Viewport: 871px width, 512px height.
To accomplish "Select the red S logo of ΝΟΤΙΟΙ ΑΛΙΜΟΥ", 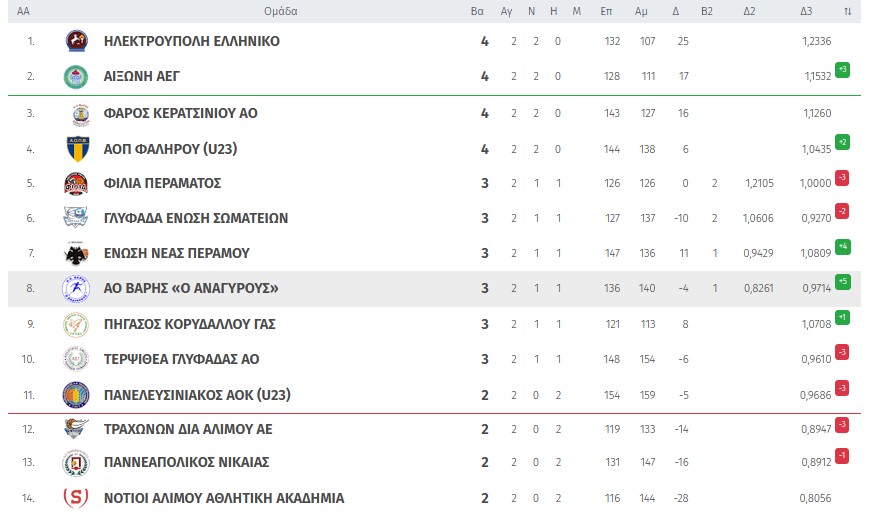I will point(76,498).
